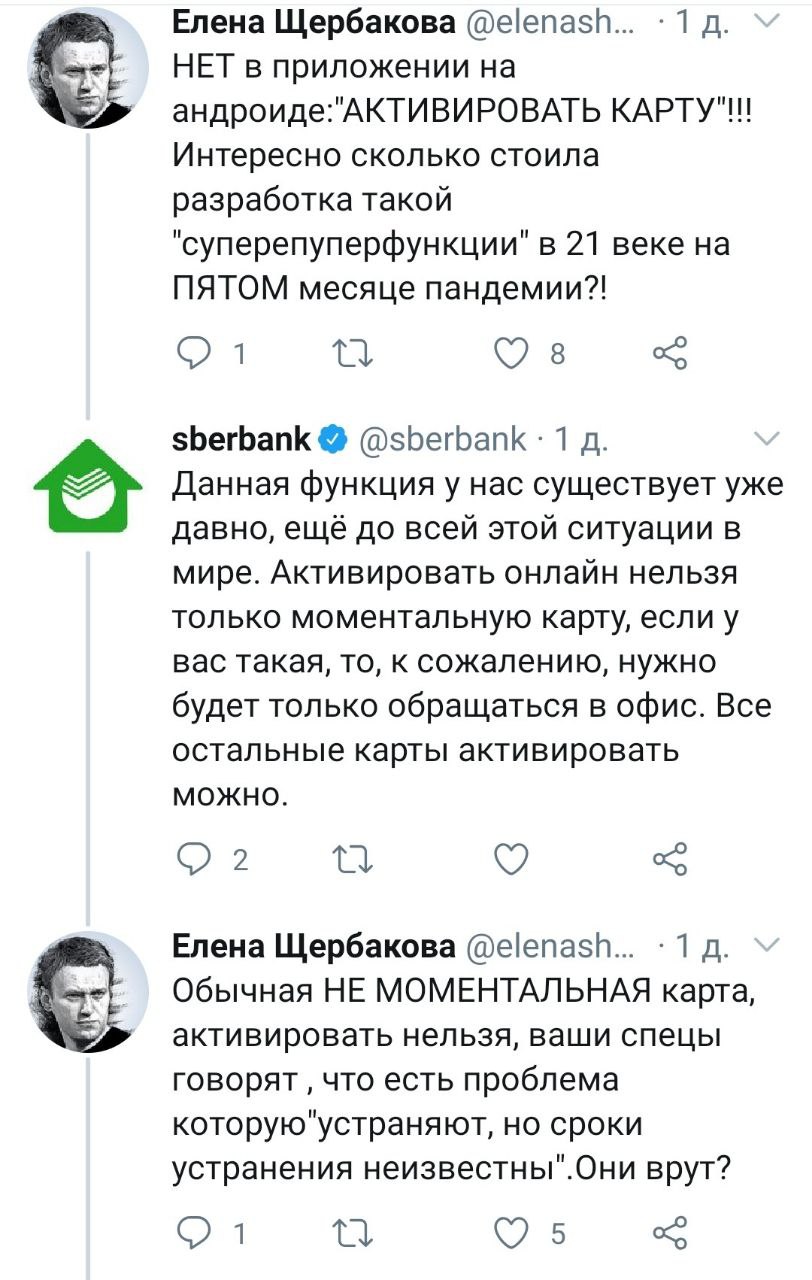The width and height of the screenshot is (812, 1280).
Task: Open the @sberbank profile handle
Action: coord(441,440)
